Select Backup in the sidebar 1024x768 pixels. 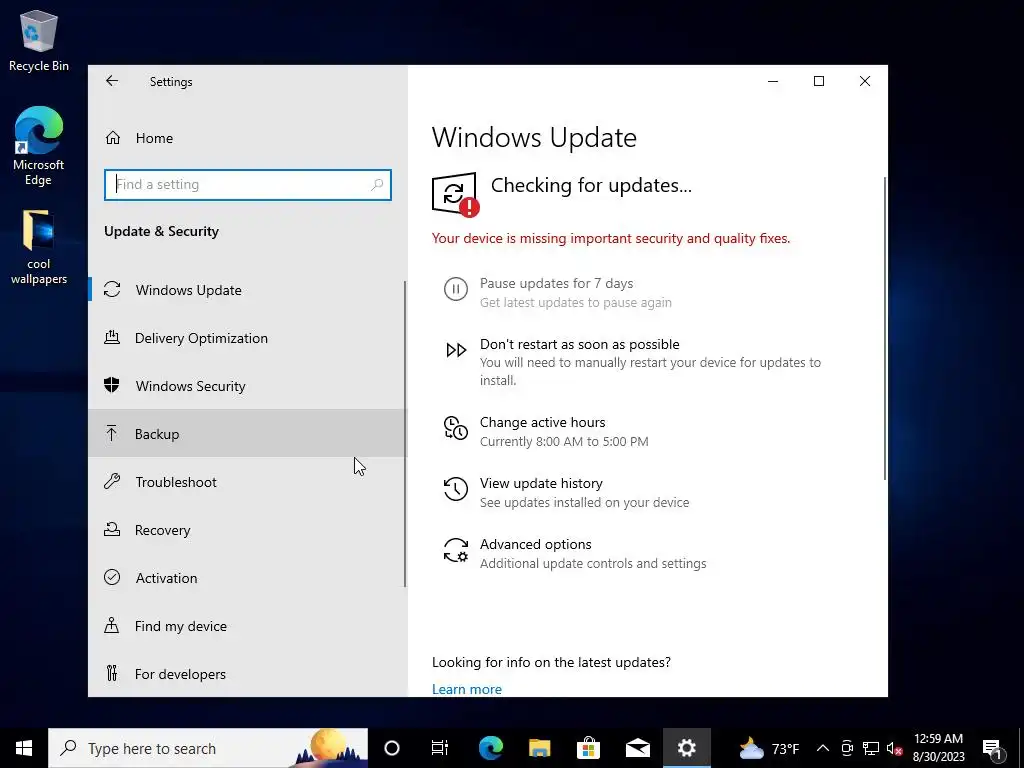(x=247, y=434)
